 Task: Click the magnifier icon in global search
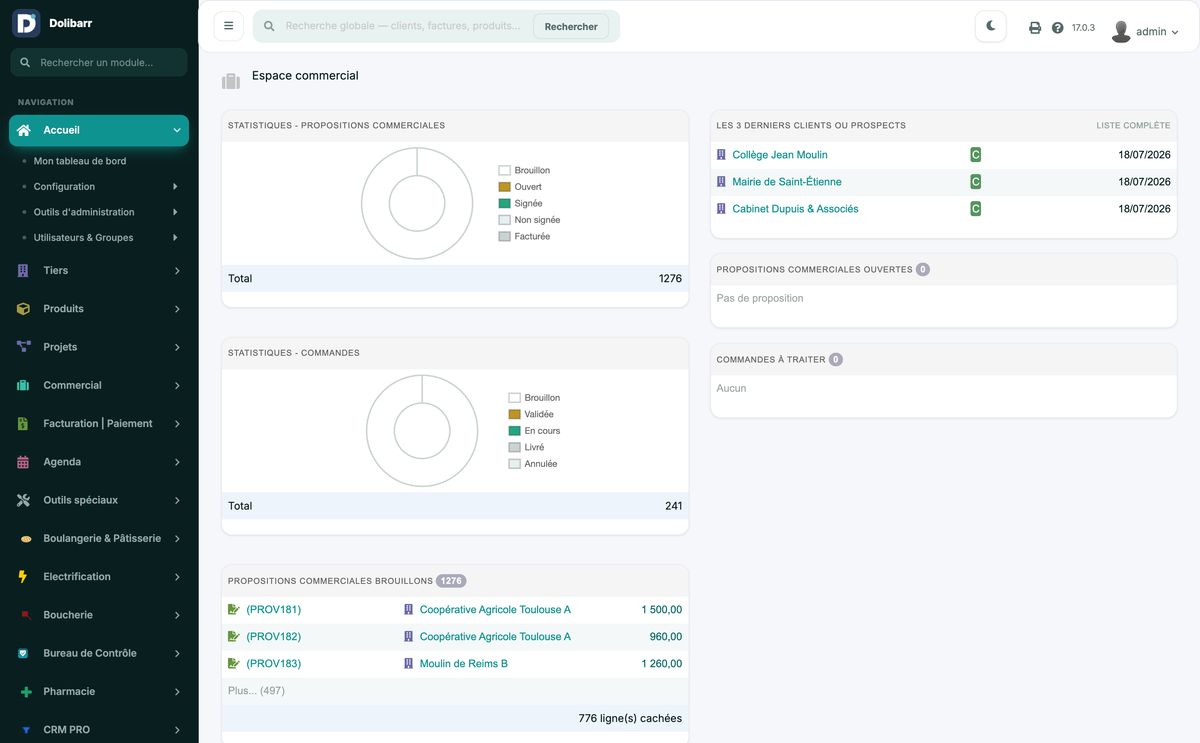tap(269, 26)
